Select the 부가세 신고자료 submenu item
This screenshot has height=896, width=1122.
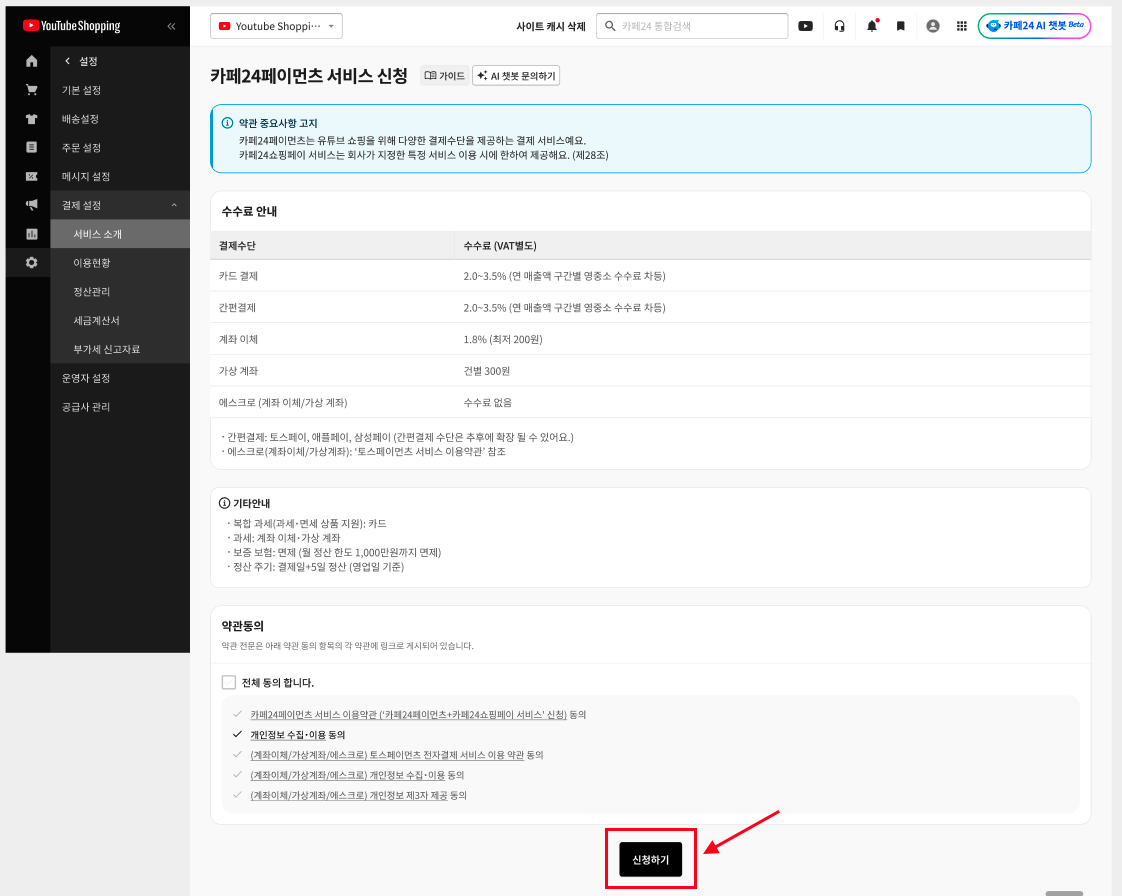click(120, 349)
